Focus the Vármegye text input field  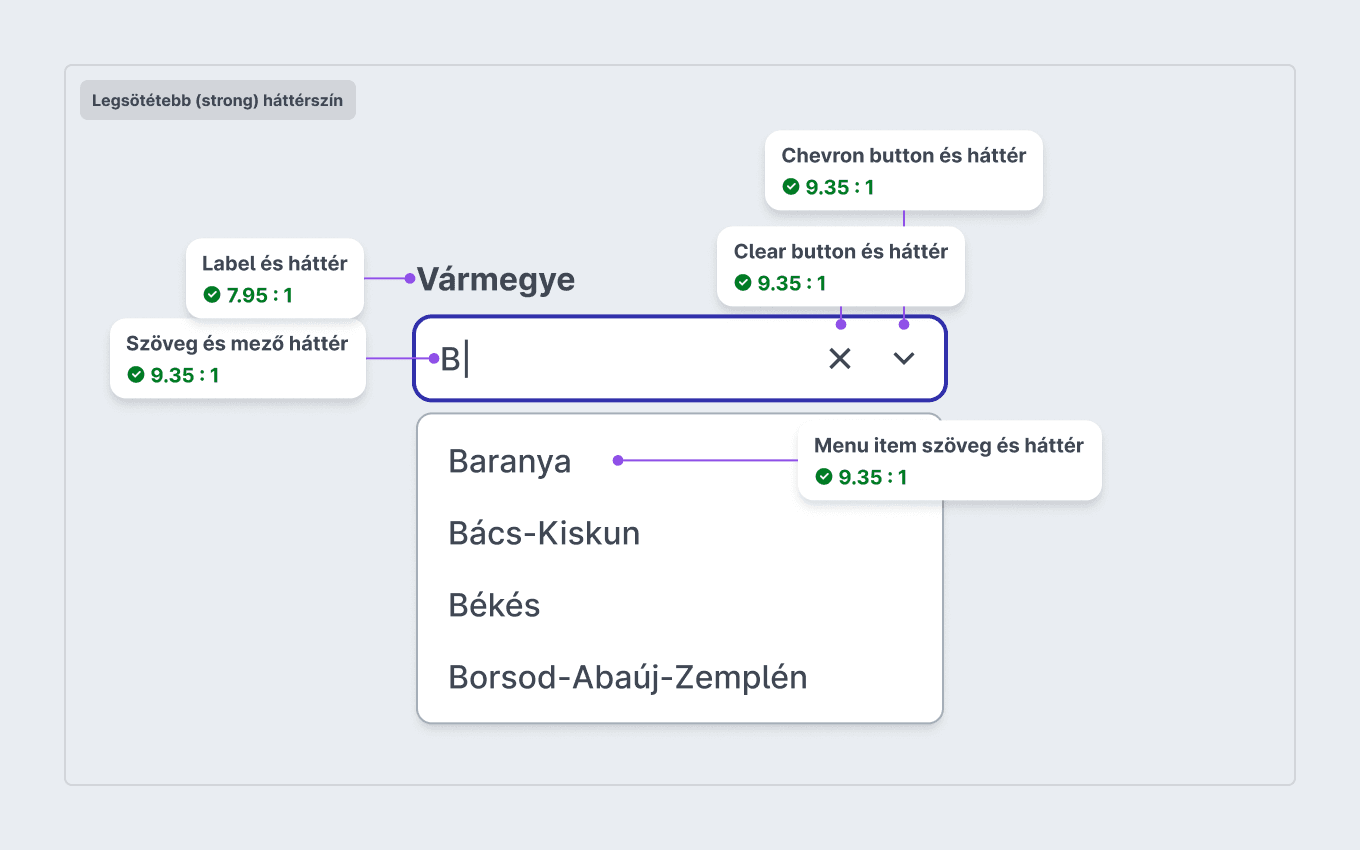pos(680,358)
